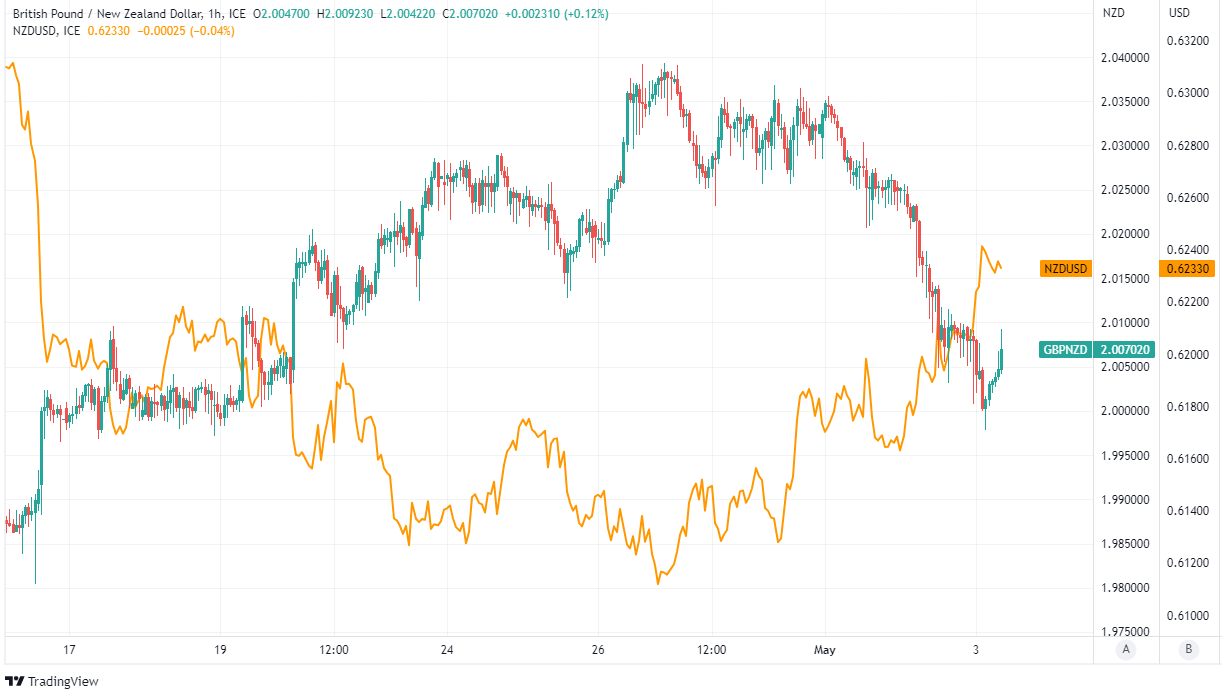Click the 0.62000 label on USD axis
The height and width of the screenshot is (689, 1222).
(x=1188, y=355)
